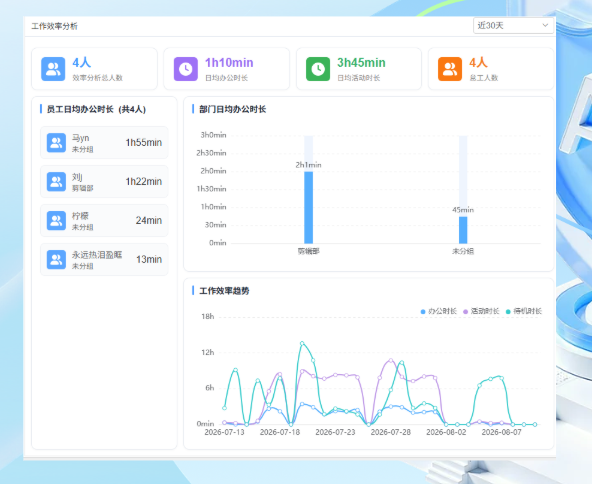
Task: Toggle the 待机时长 legend series
Action: click(524, 311)
